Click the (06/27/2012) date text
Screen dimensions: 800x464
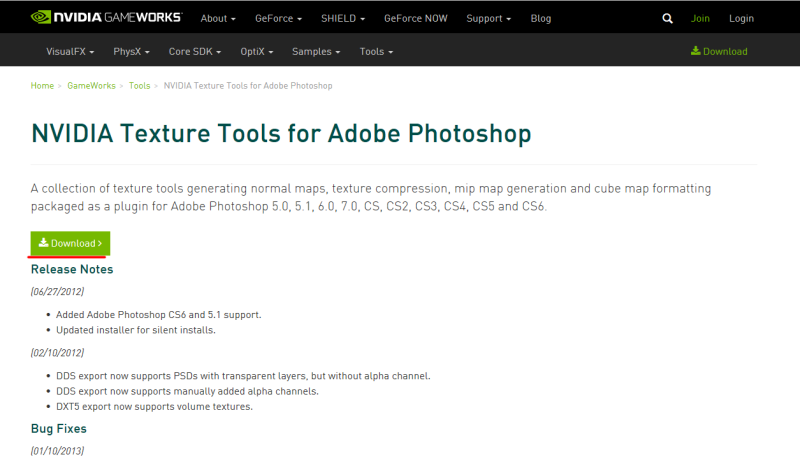[57, 291]
